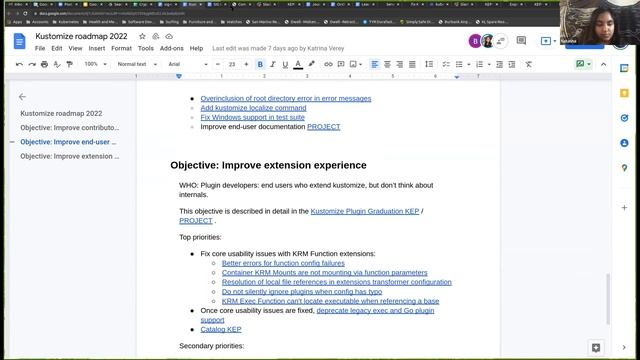Open the Edit menu
640x360 pixels.
57,48
